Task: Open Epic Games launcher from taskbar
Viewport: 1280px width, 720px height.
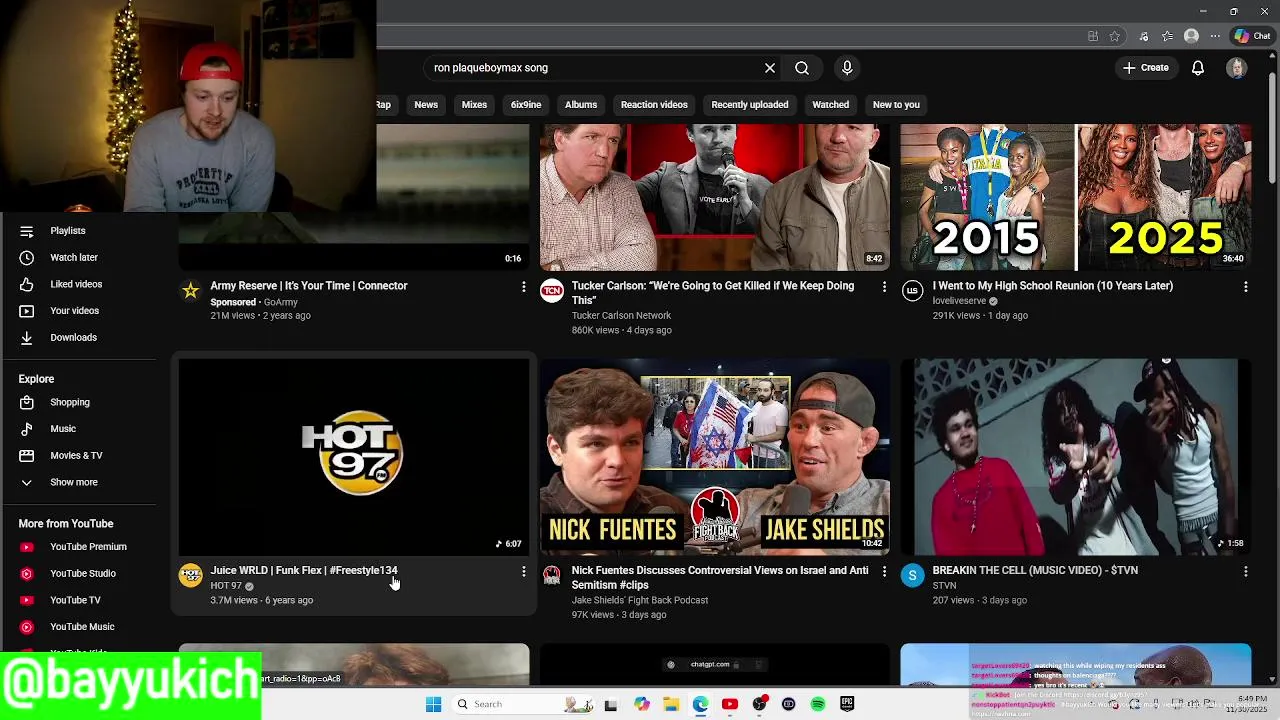Action: [x=847, y=704]
